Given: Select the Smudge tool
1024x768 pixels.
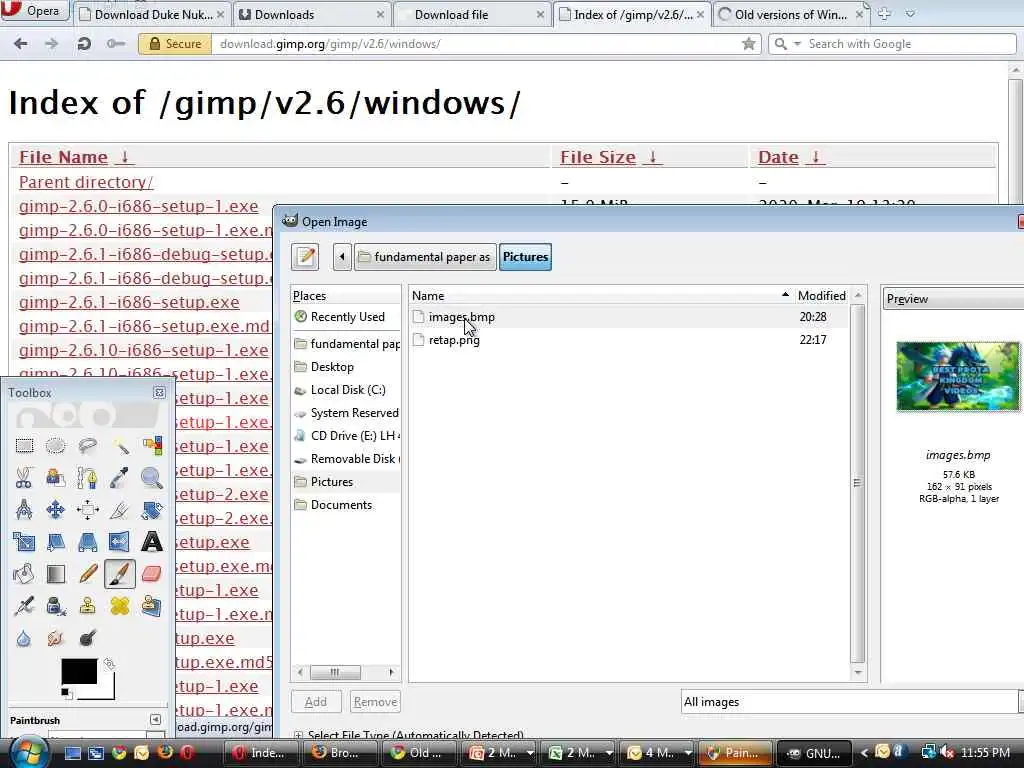Looking at the screenshot, I should pyautogui.click(x=56, y=638).
